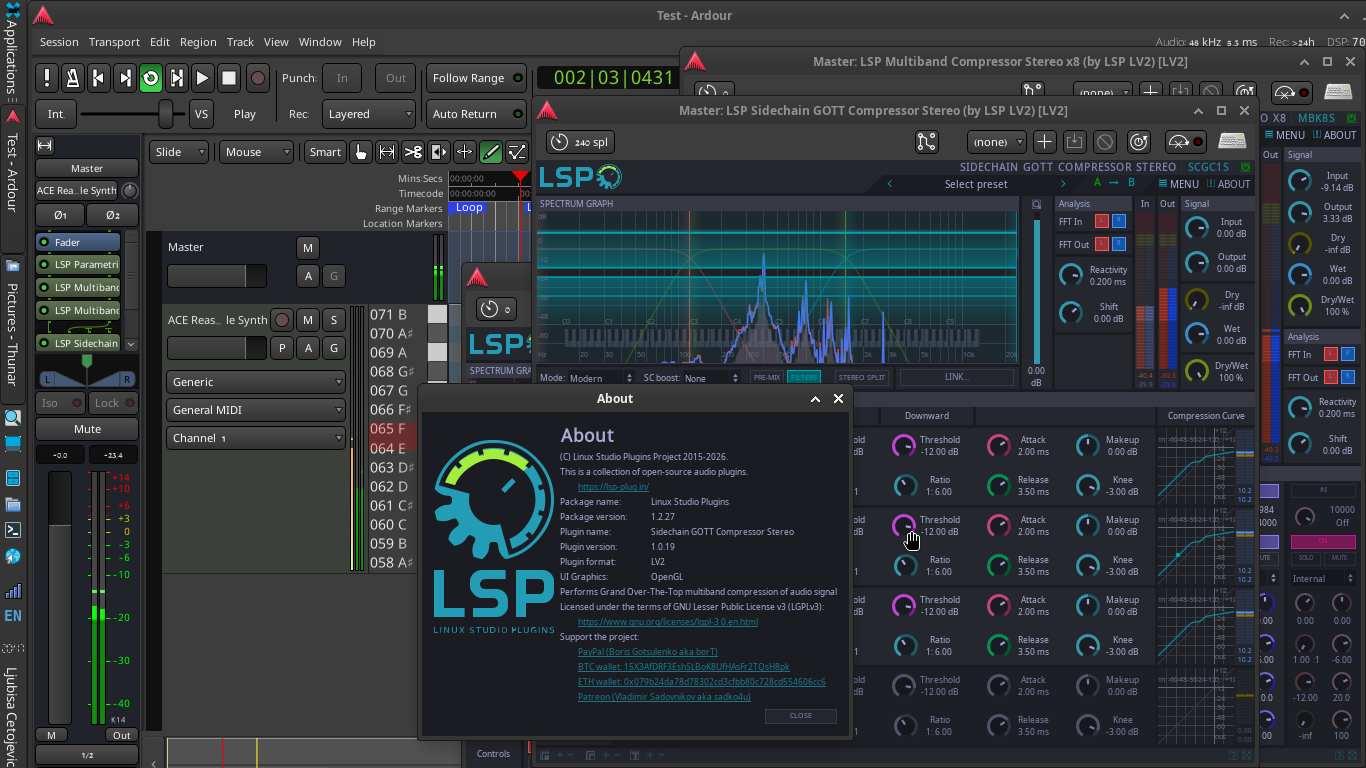The image size is (1366, 768).
Task: Toggle the Follow Range option
Action: (476, 78)
